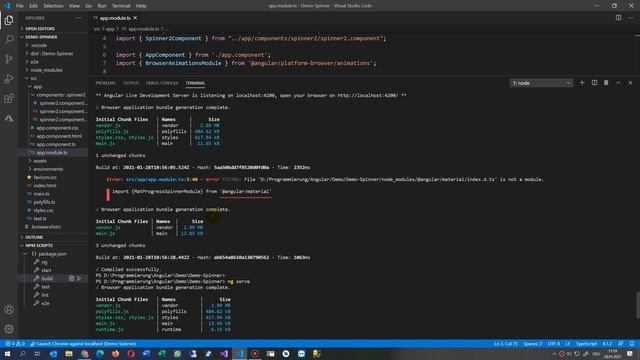
Task: Open the File menu
Action: (x=20, y=6)
